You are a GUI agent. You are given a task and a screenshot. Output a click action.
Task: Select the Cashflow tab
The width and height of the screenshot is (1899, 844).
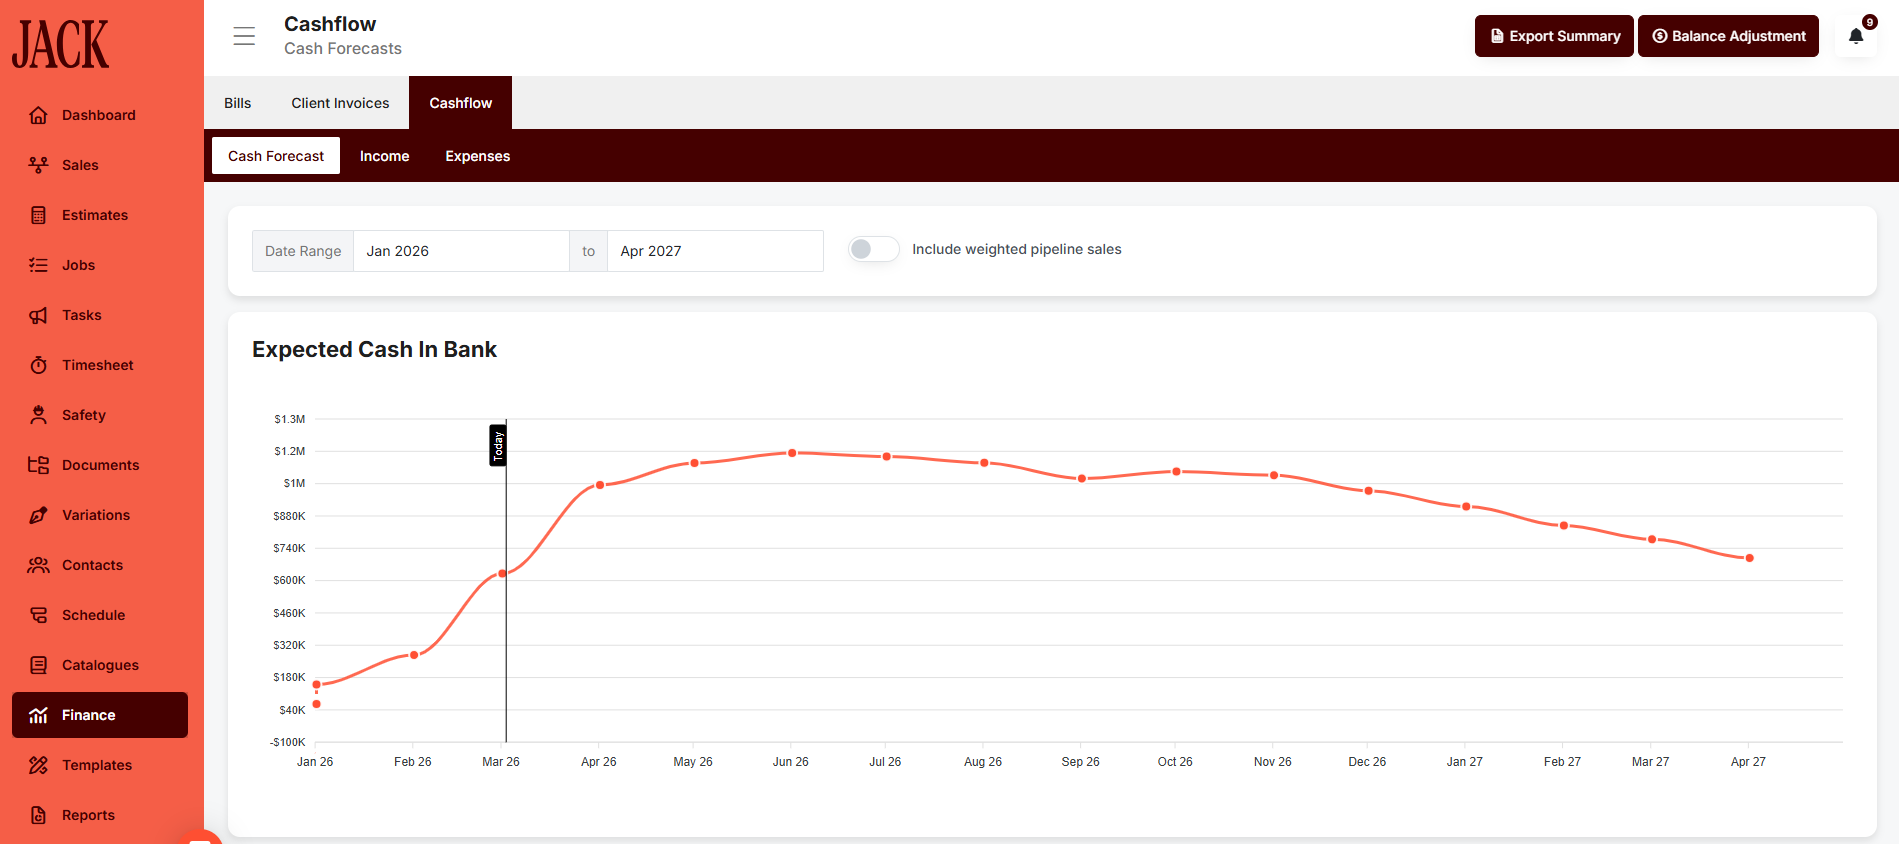click(x=460, y=103)
